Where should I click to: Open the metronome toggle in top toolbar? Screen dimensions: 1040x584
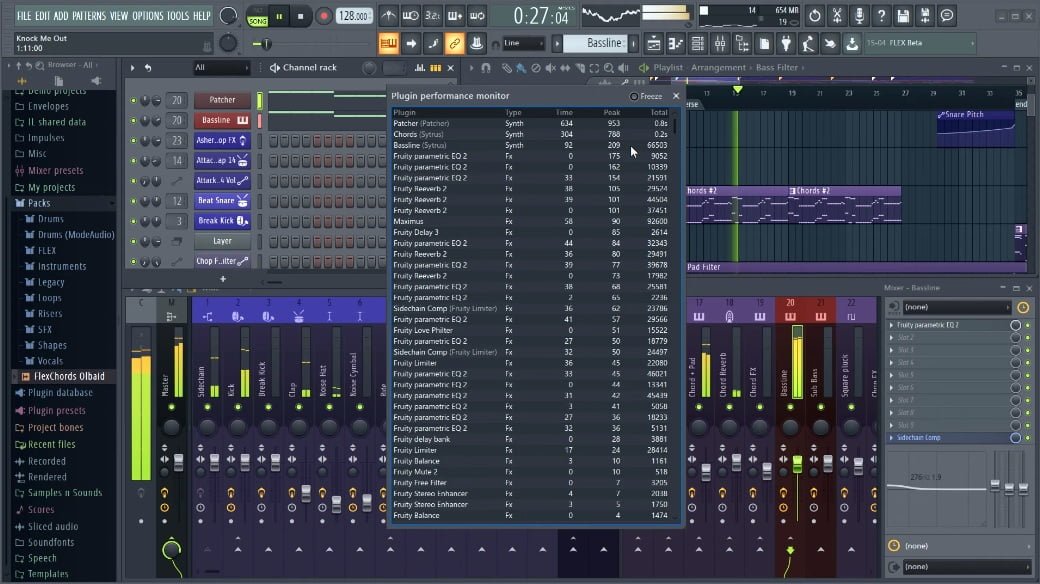pos(389,15)
